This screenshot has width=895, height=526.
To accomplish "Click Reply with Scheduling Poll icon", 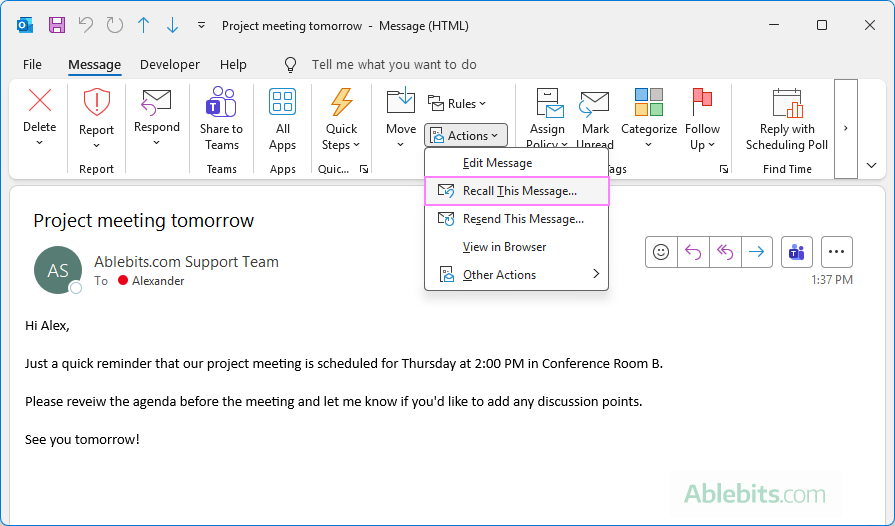I will coord(787,103).
